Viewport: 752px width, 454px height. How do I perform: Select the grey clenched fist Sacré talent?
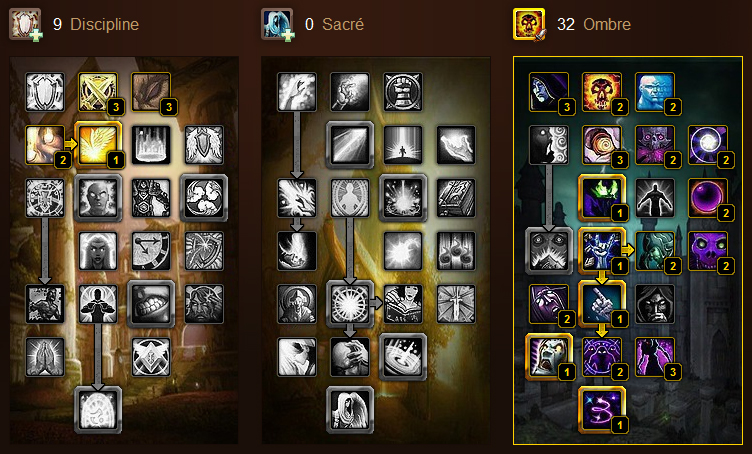click(x=403, y=92)
